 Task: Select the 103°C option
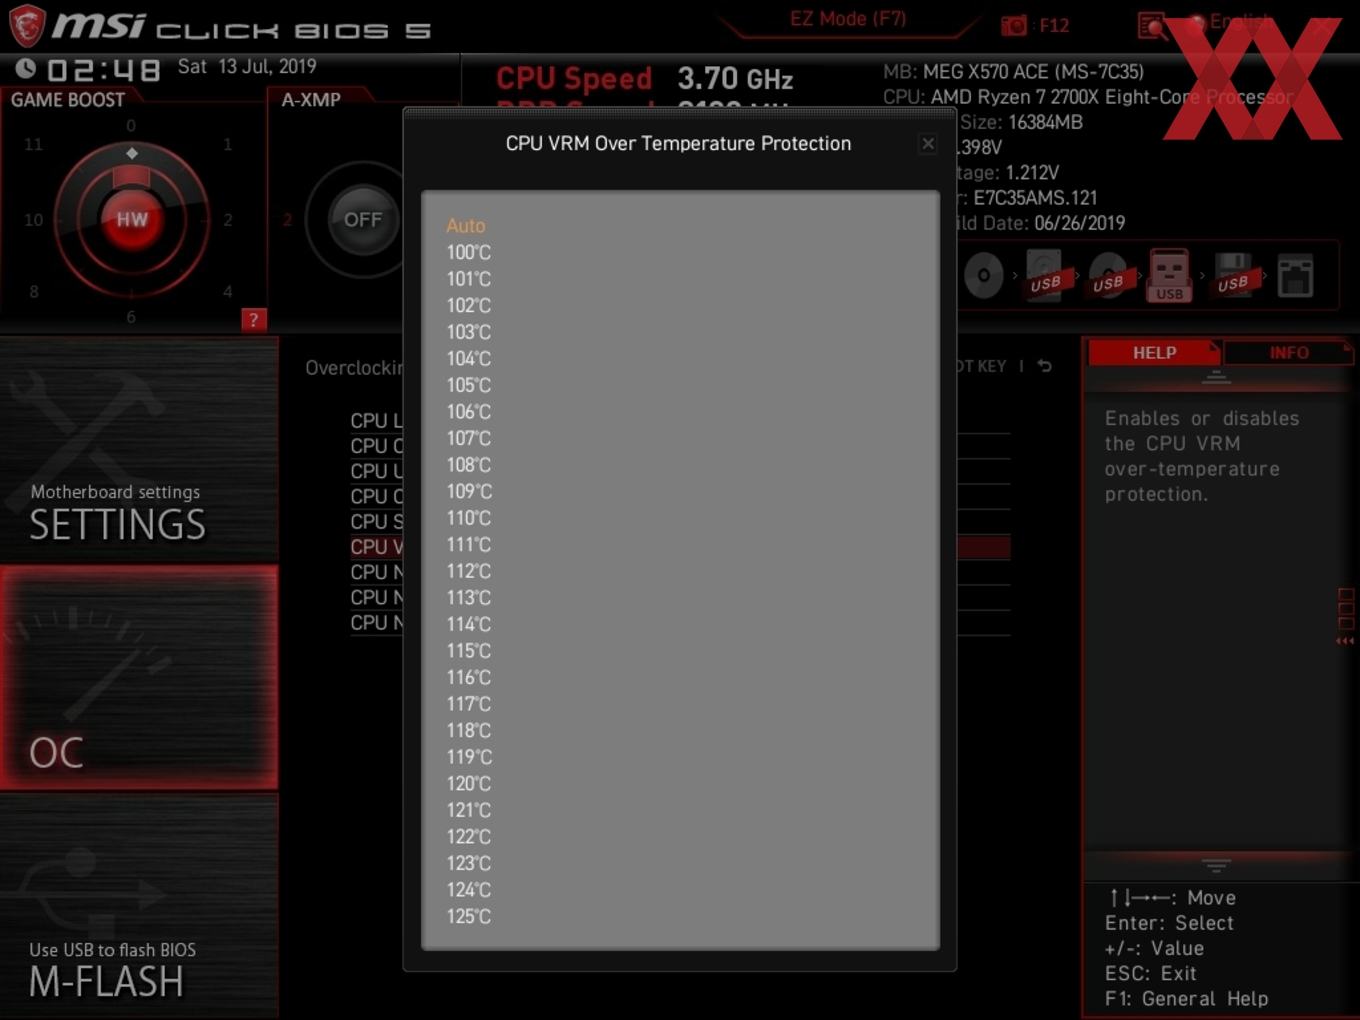469,332
